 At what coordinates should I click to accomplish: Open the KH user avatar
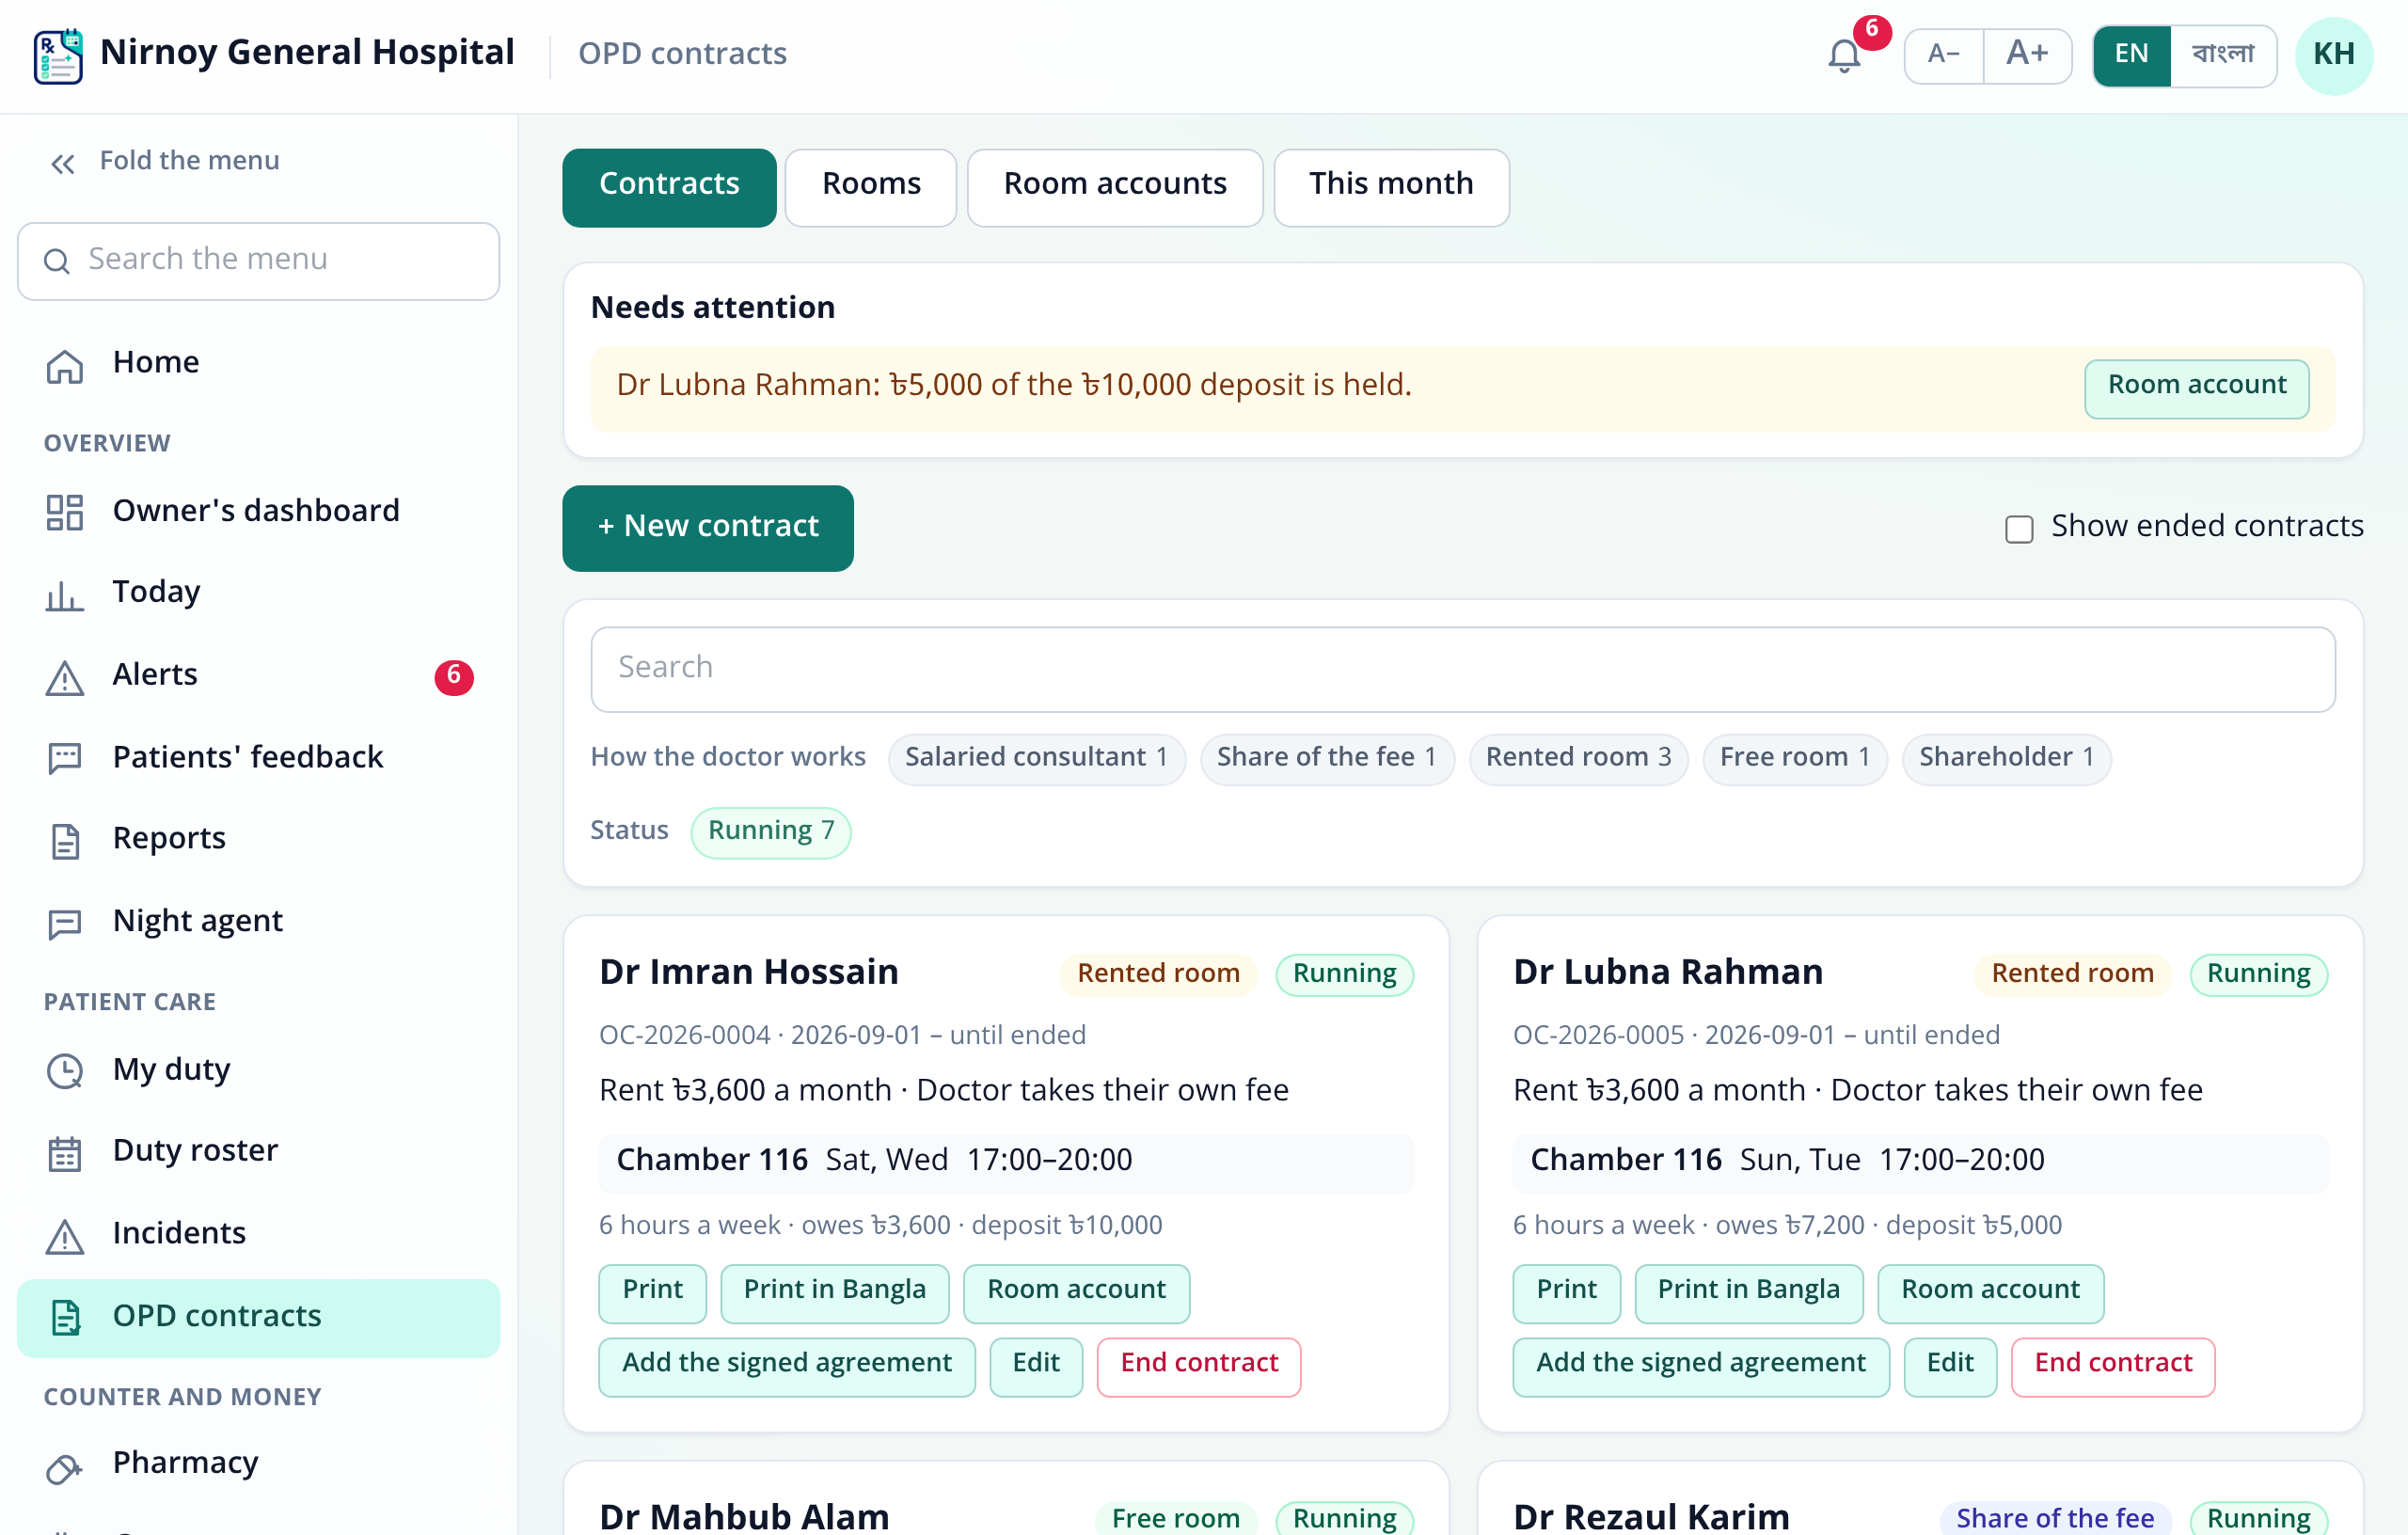2333,55
